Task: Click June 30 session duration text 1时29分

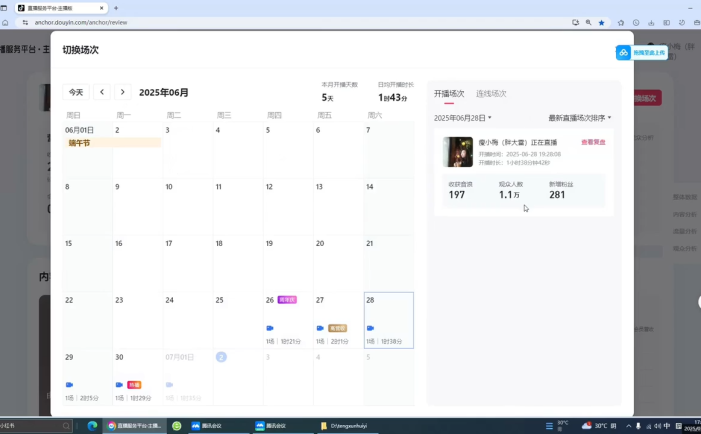Action: [x=141, y=398]
